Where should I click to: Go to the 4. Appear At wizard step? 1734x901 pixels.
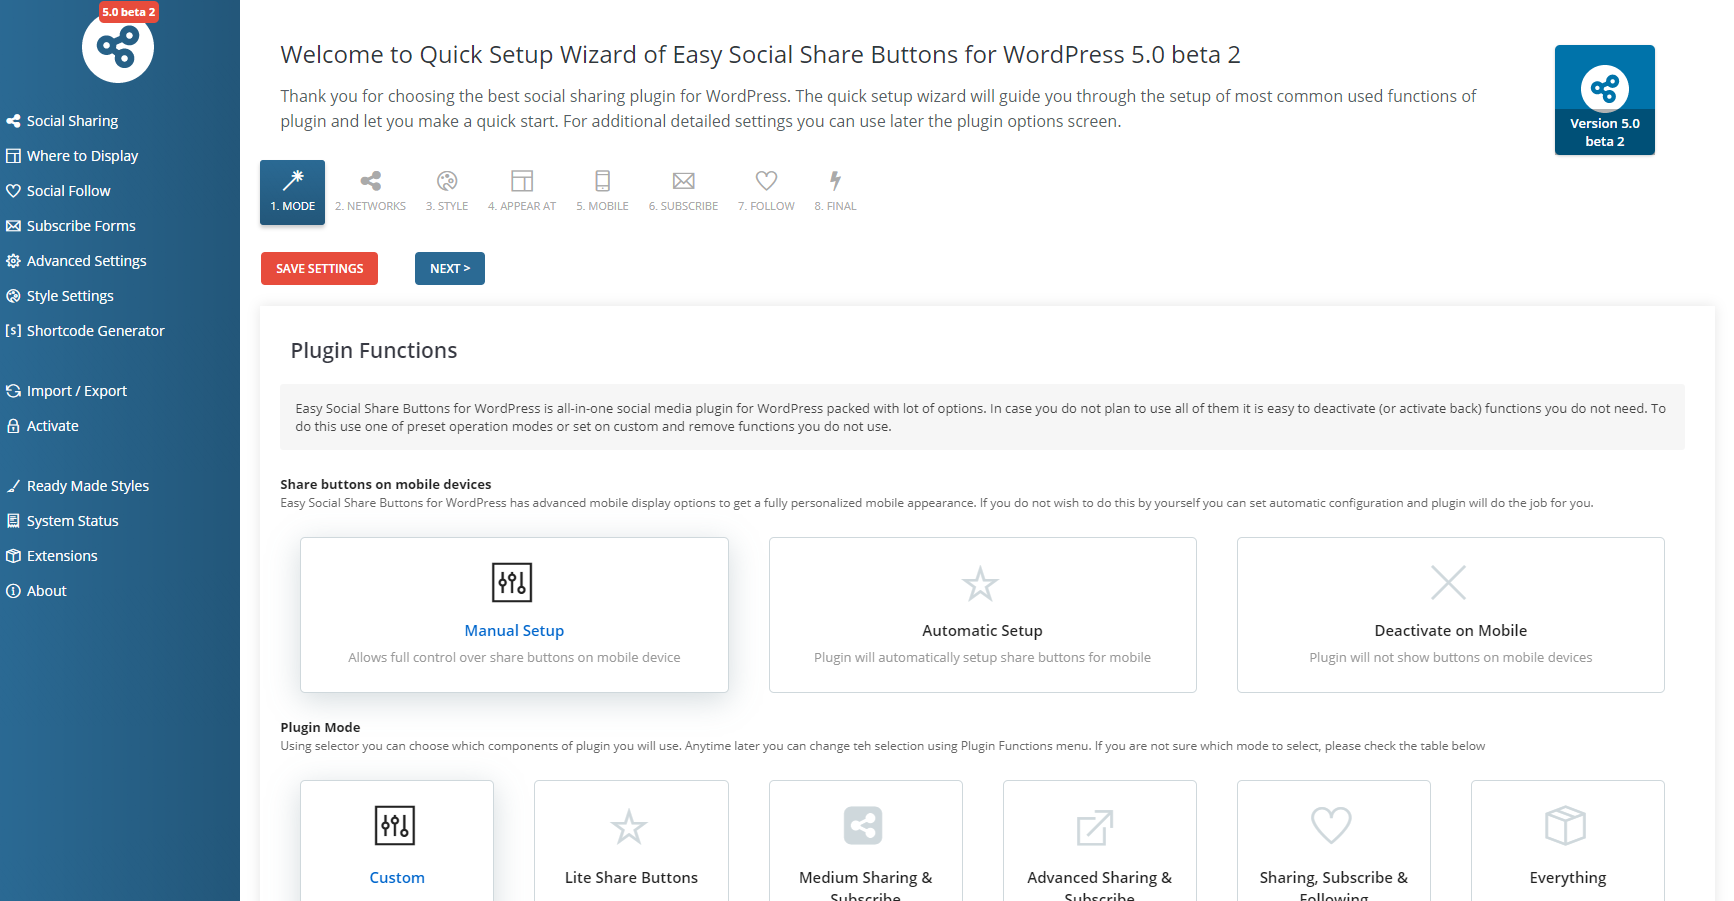522,192
